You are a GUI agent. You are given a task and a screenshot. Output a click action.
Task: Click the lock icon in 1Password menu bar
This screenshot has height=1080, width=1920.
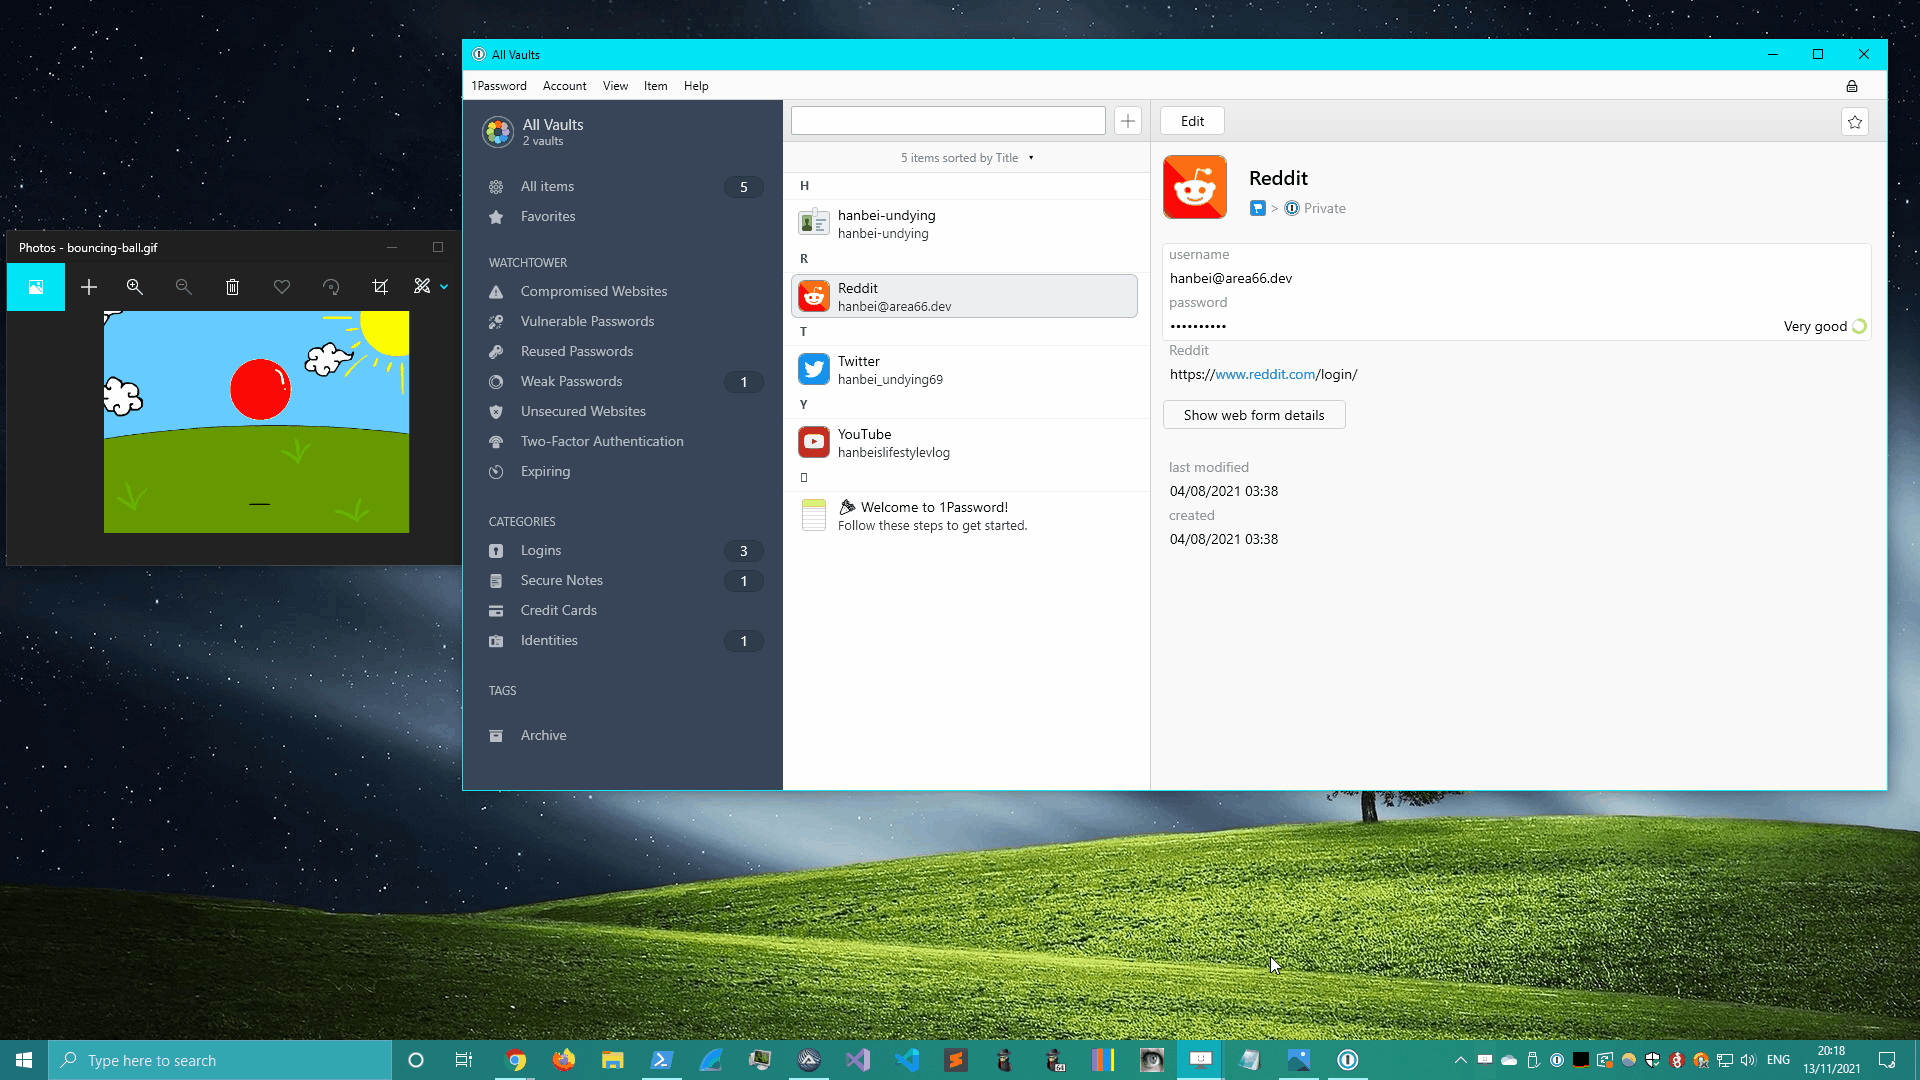click(x=1851, y=86)
